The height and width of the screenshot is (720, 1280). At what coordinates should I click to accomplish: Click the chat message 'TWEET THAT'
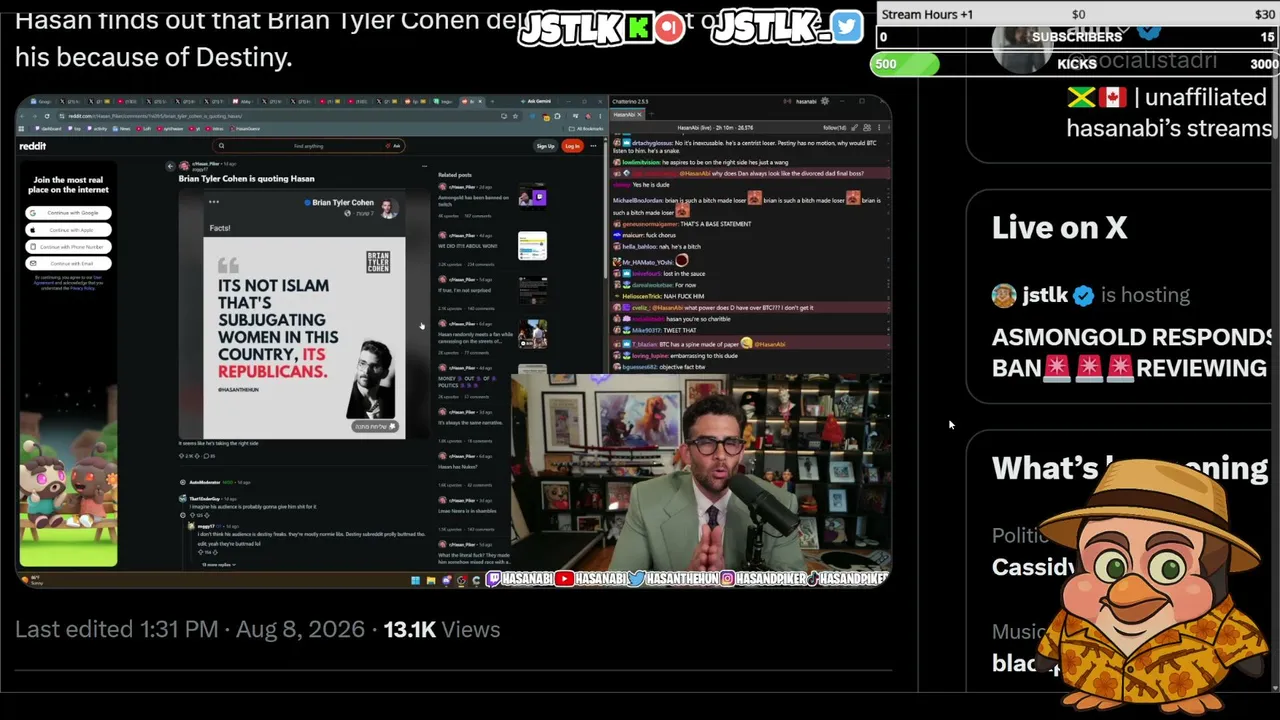679,330
